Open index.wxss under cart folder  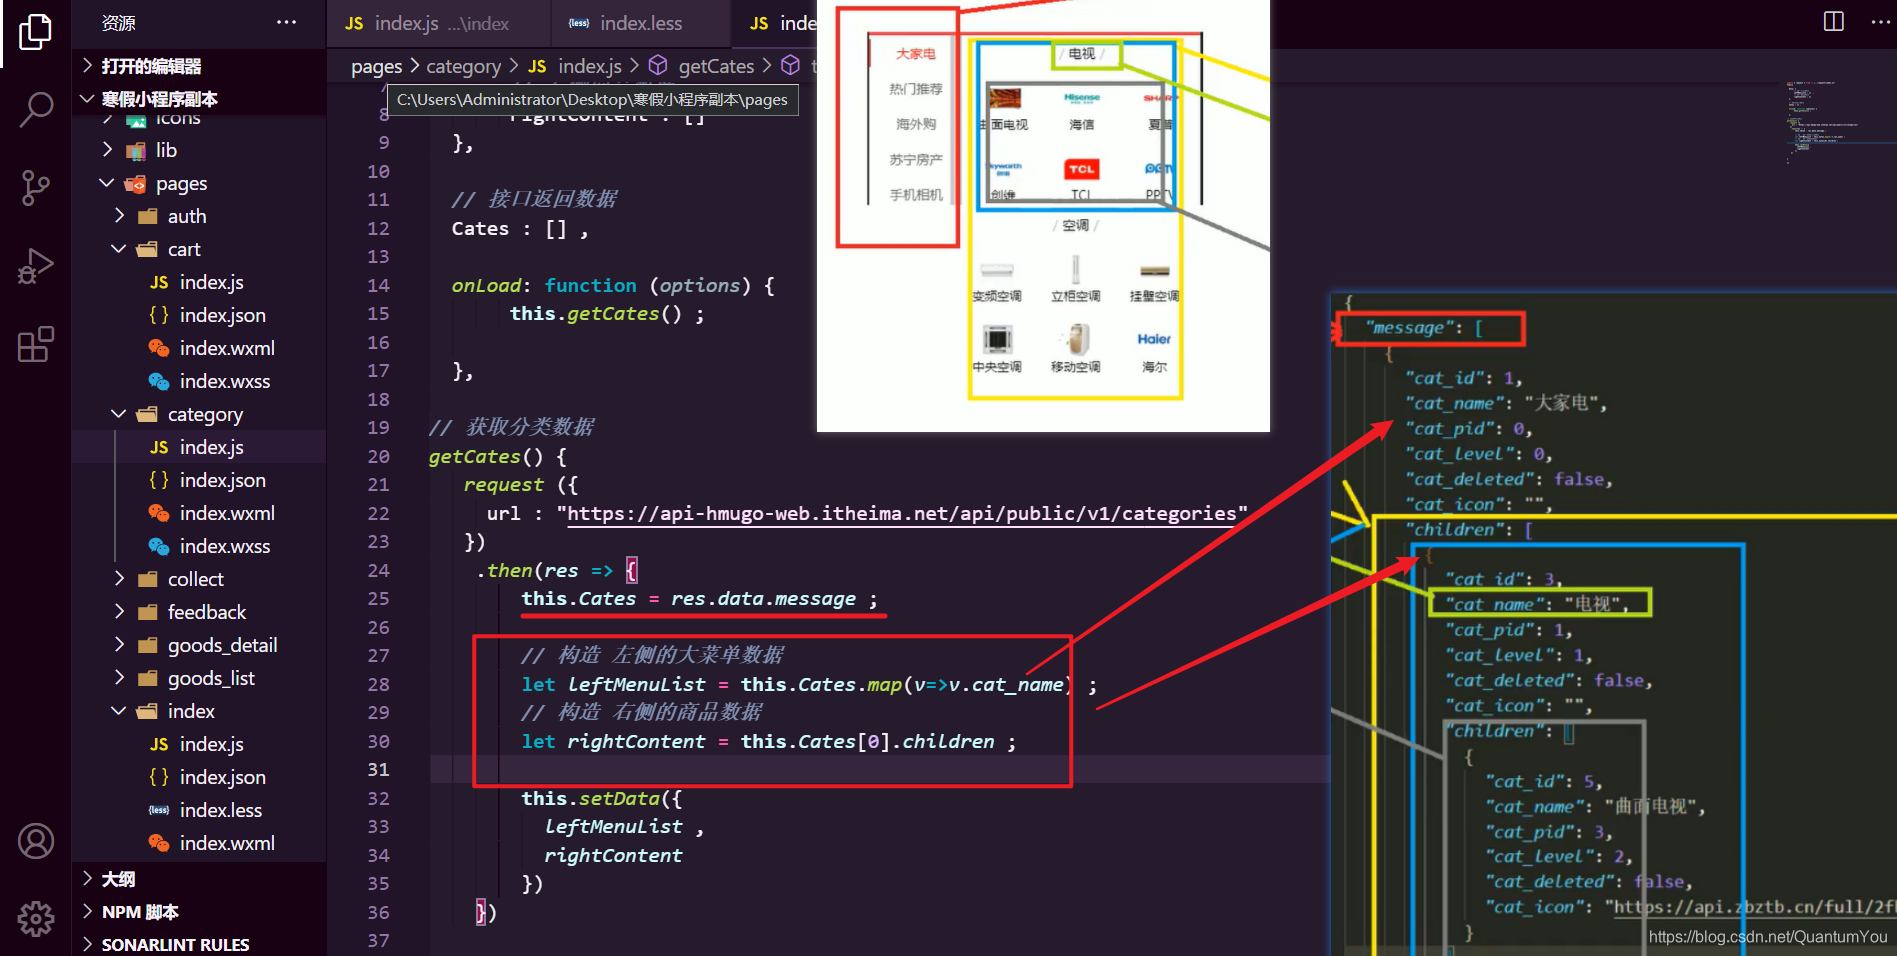coord(198,381)
